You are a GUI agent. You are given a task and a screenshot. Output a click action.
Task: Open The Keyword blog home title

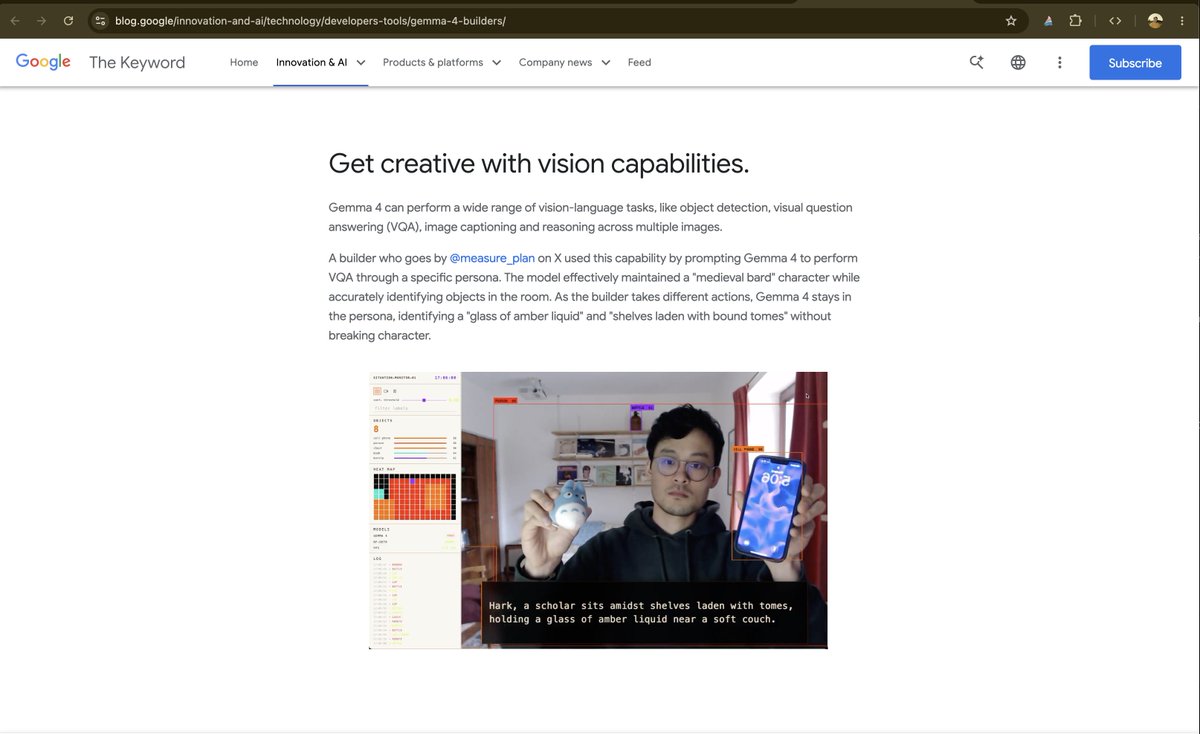coord(137,62)
